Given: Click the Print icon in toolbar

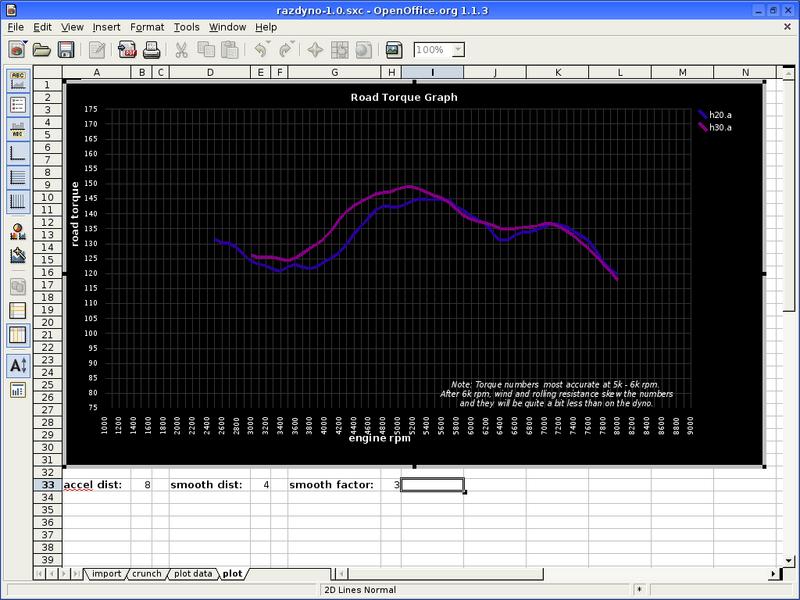Looking at the screenshot, I should (x=151, y=49).
